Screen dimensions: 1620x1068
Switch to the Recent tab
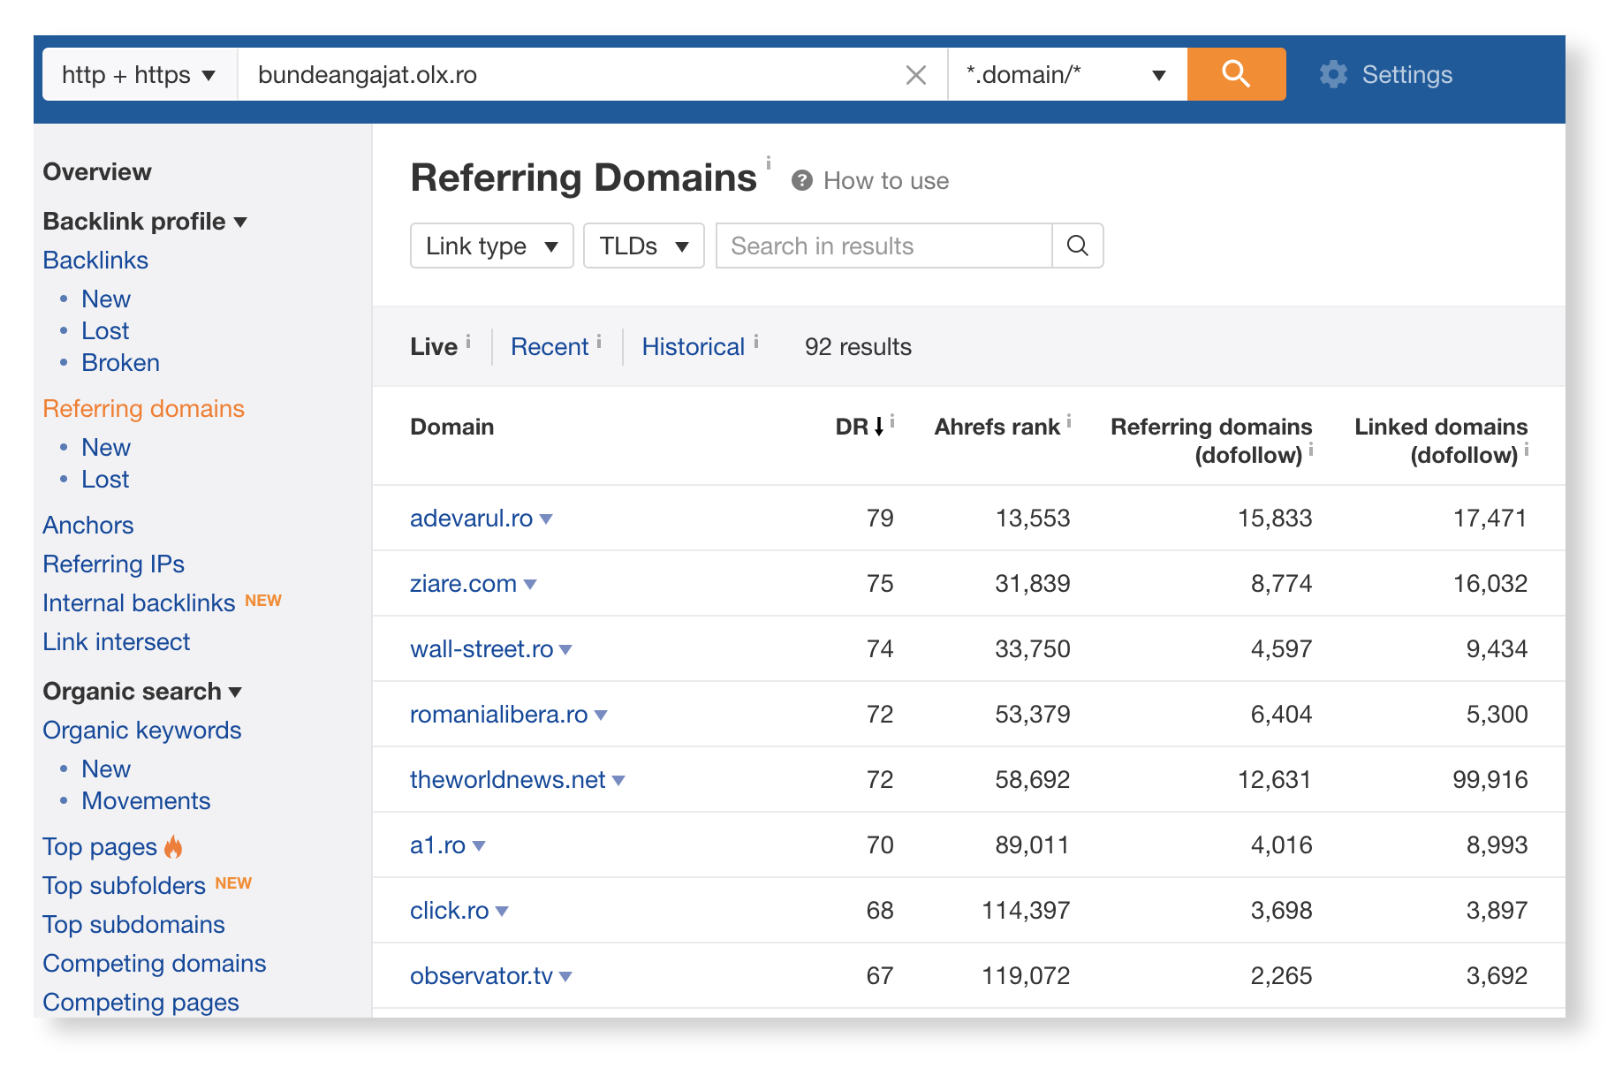click(x=549, y=347)
